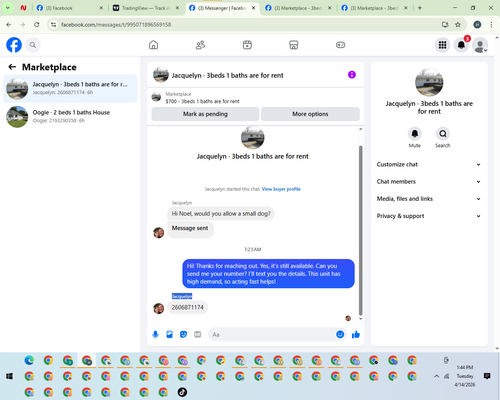Click the message text field Aa
This screenshot has width=500, height=400.
272,334
